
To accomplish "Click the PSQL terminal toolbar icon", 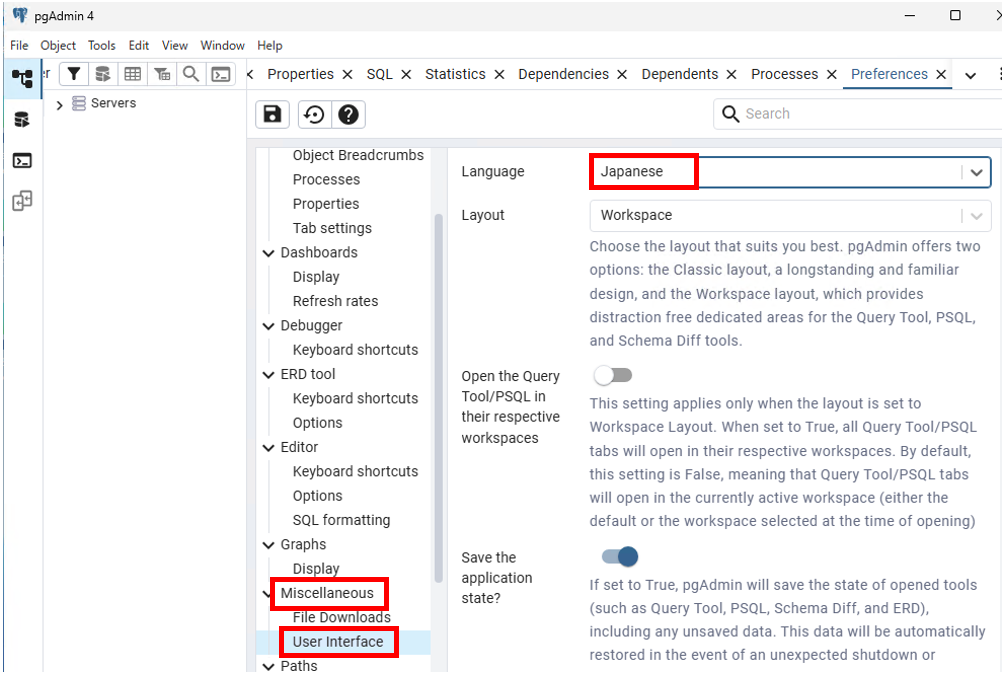I will [221, 75].
